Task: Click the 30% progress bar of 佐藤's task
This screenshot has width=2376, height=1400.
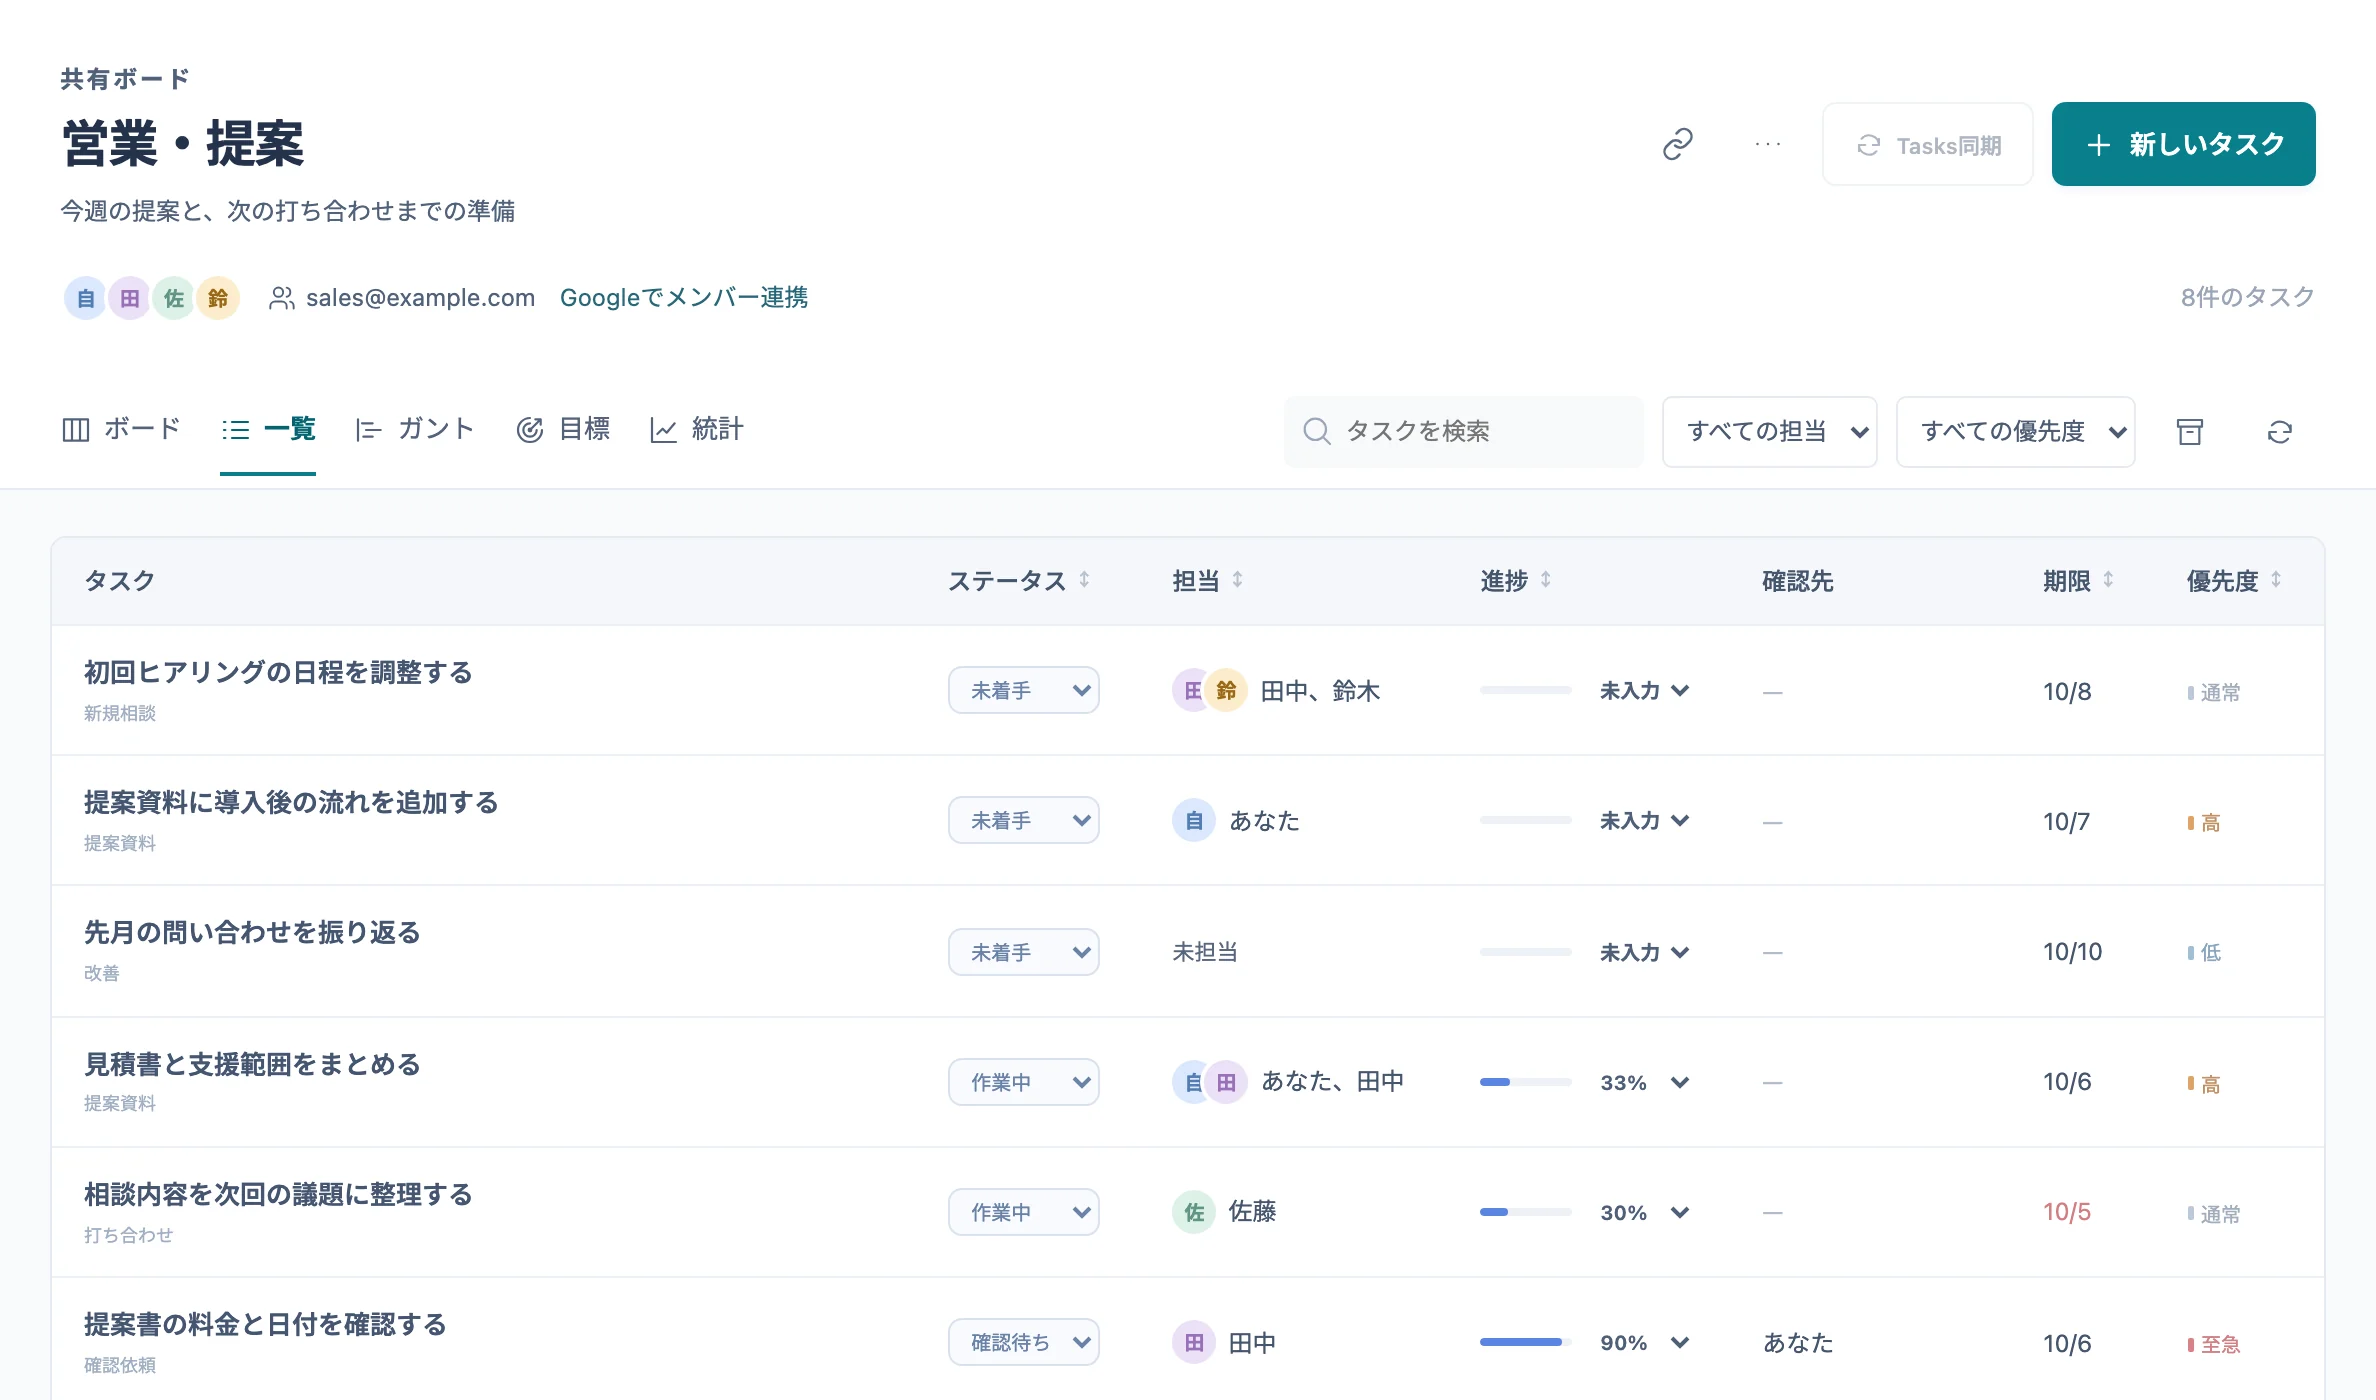Action: pyautogui.click(x=1526, y=1212)
